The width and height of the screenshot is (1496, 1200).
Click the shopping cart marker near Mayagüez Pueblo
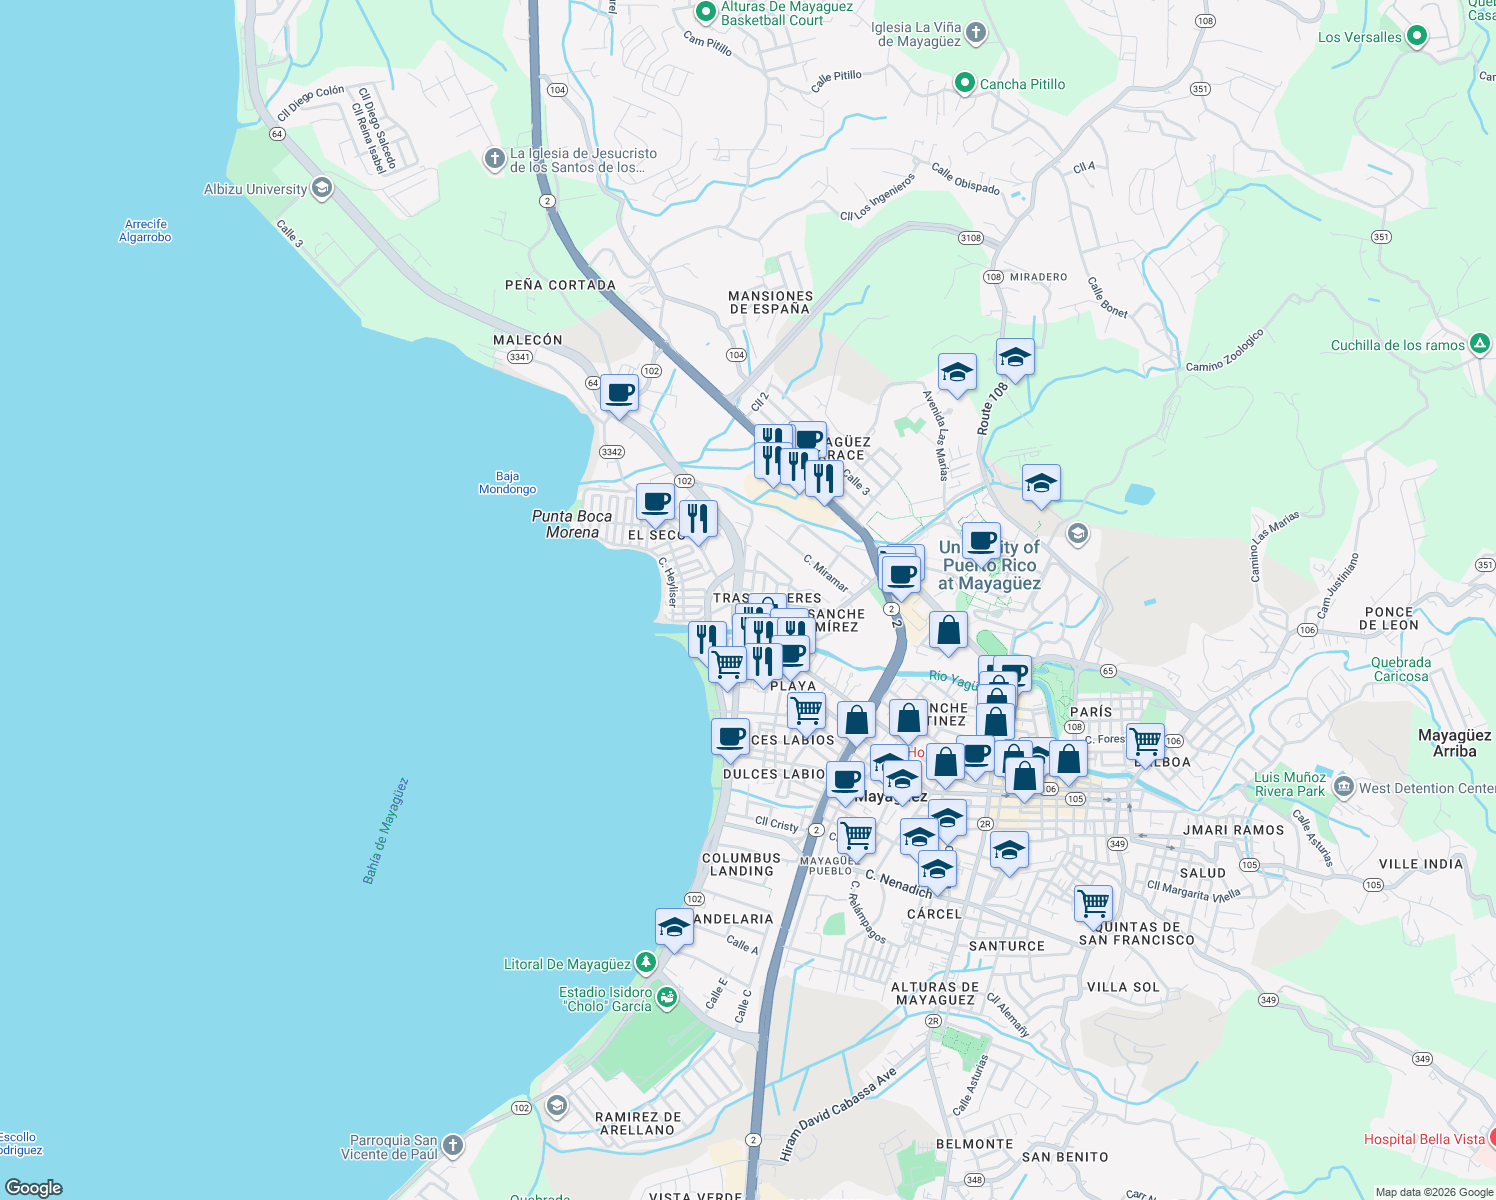click(855, 835)
